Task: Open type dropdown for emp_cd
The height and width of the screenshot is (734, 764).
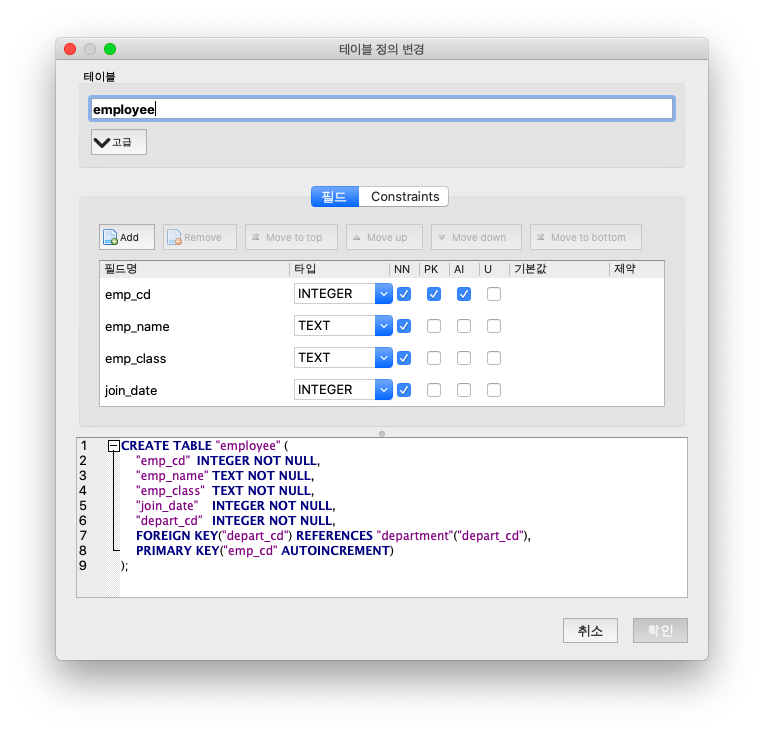Action: pyautogui.click(x=384, y=294)
